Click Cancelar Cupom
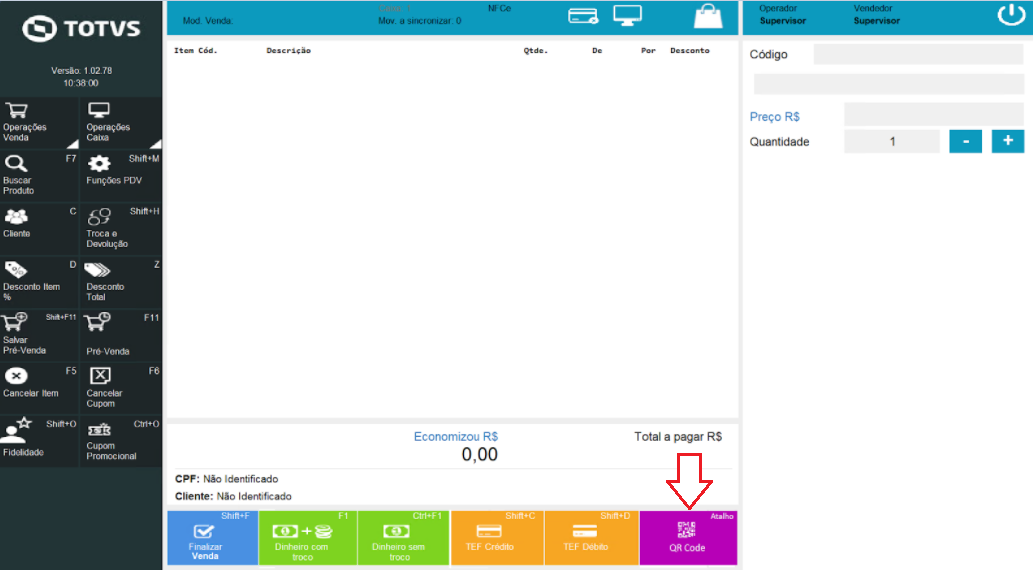Screen dimensions: 1033x570 click(121, 388)
